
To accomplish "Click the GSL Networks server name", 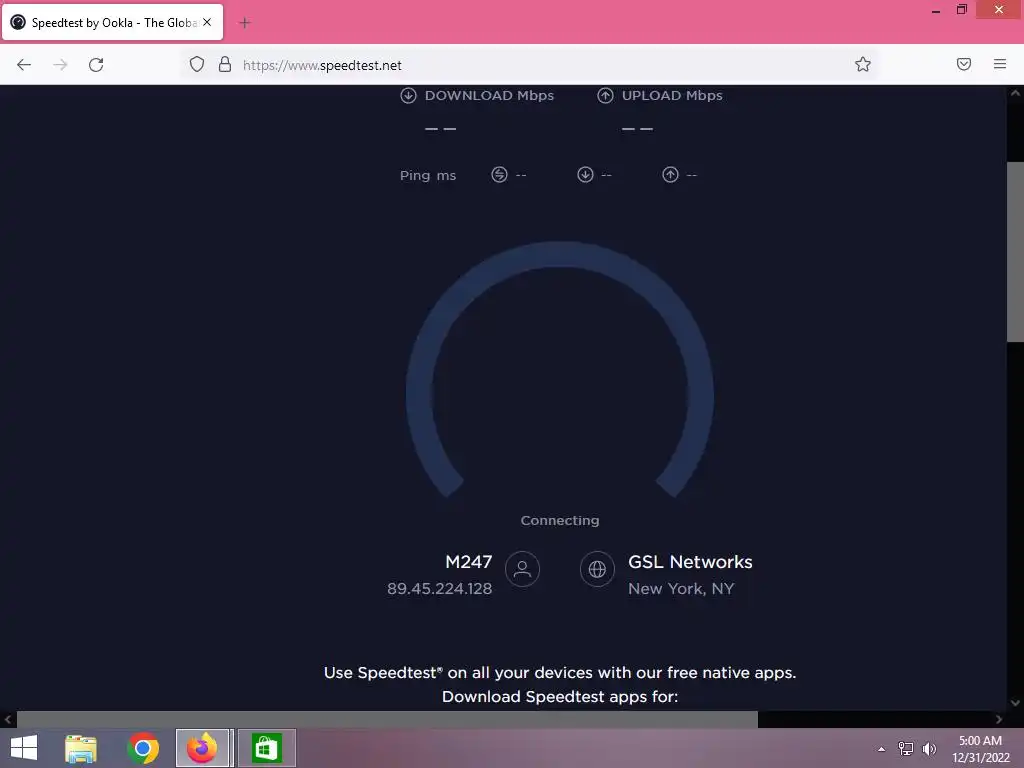I will pyautogui.click(x=690, y=562).
